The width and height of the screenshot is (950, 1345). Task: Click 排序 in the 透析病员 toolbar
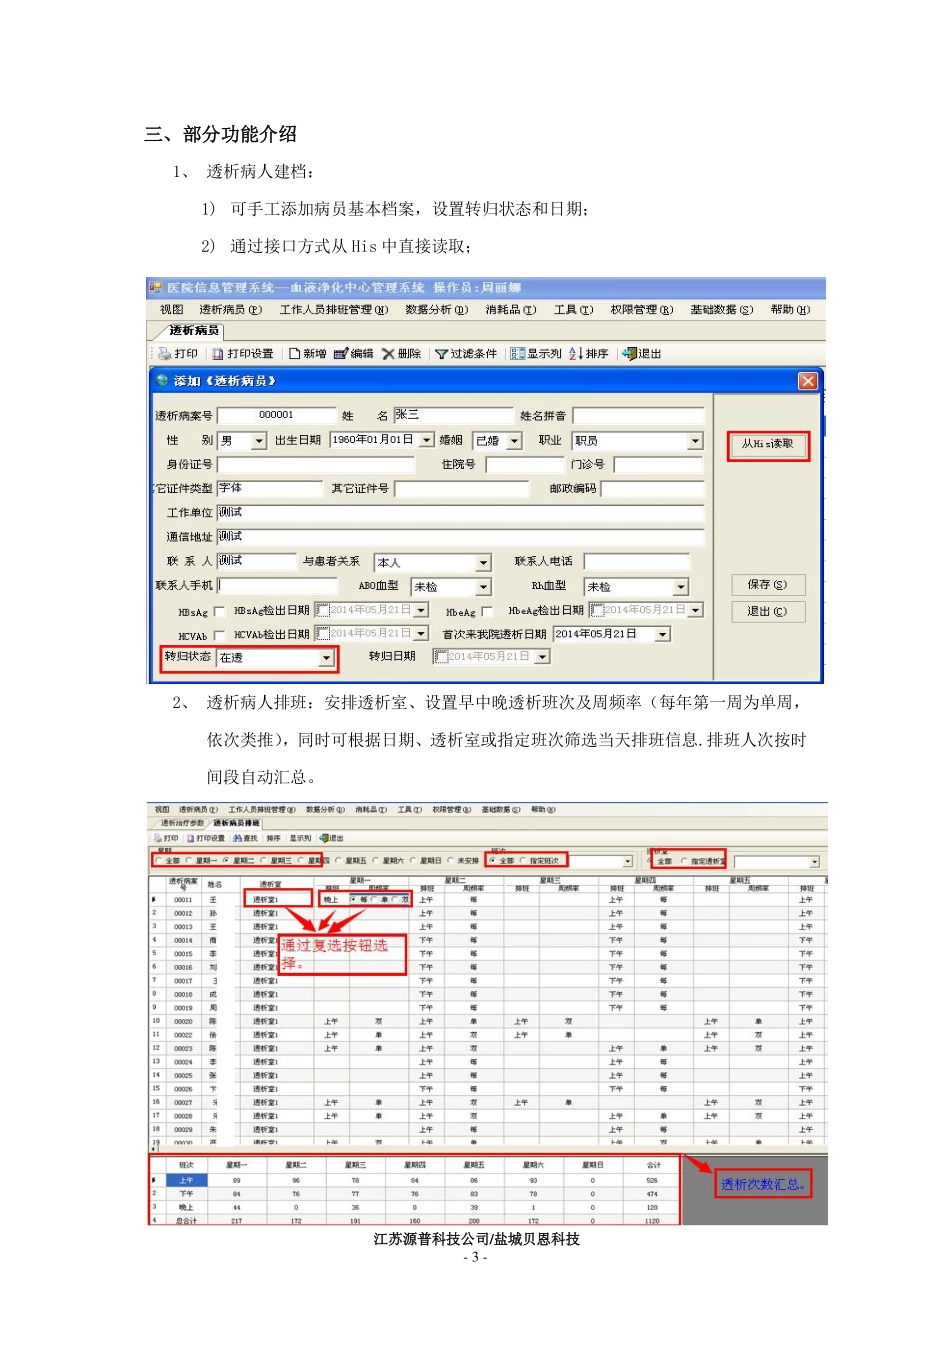click(589, 354)
